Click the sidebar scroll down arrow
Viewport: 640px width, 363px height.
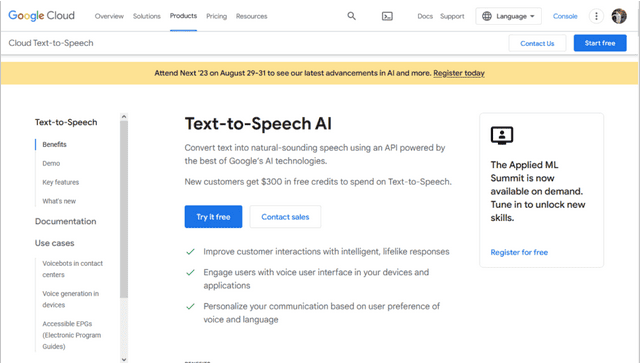pos(124,359)
